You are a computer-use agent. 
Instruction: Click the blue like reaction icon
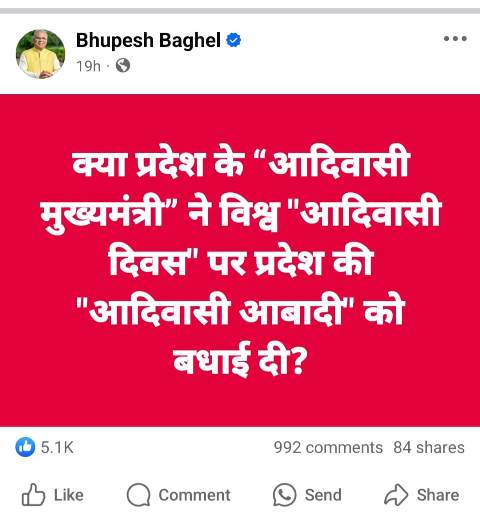point(25,447)
